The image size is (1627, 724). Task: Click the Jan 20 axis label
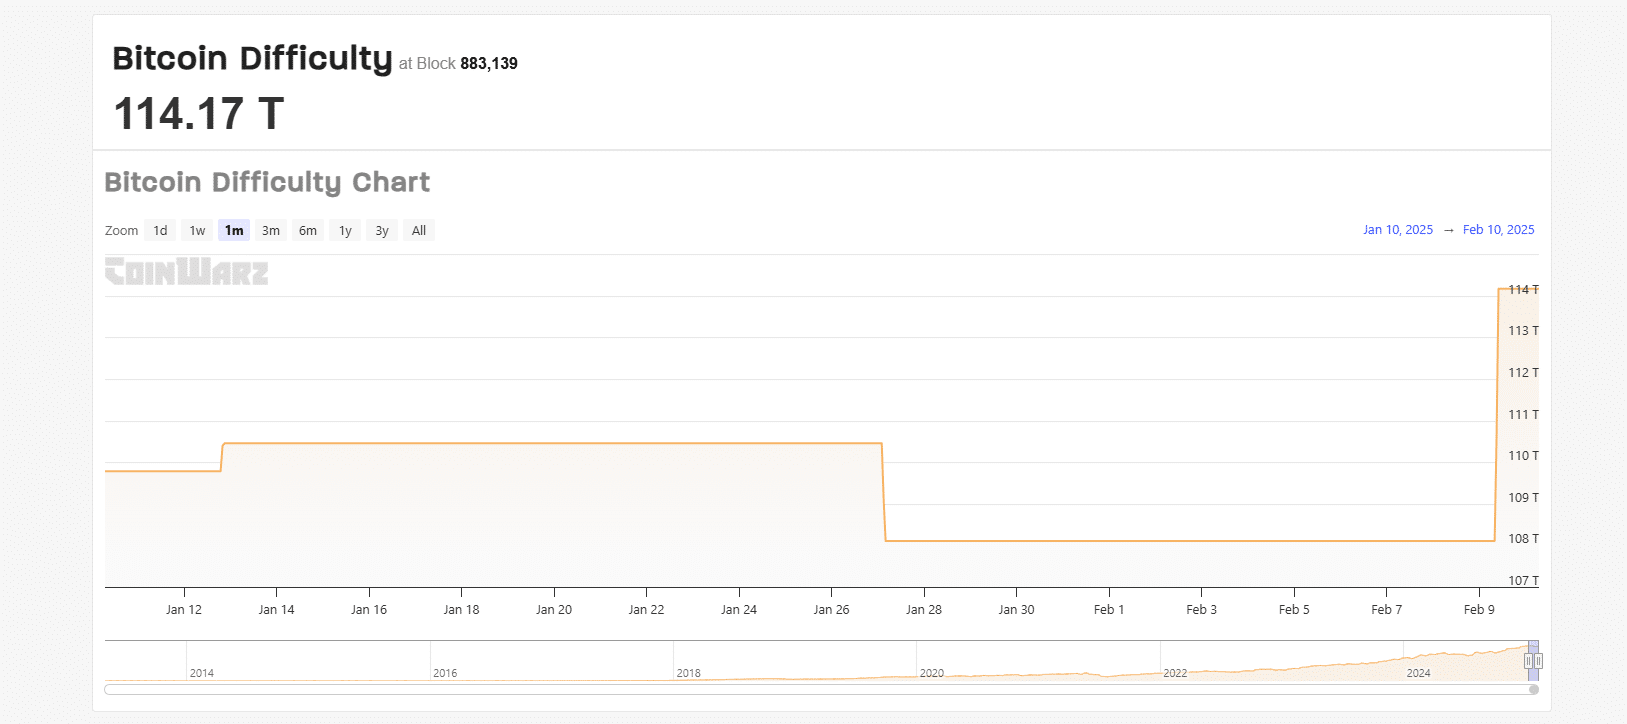554,609
